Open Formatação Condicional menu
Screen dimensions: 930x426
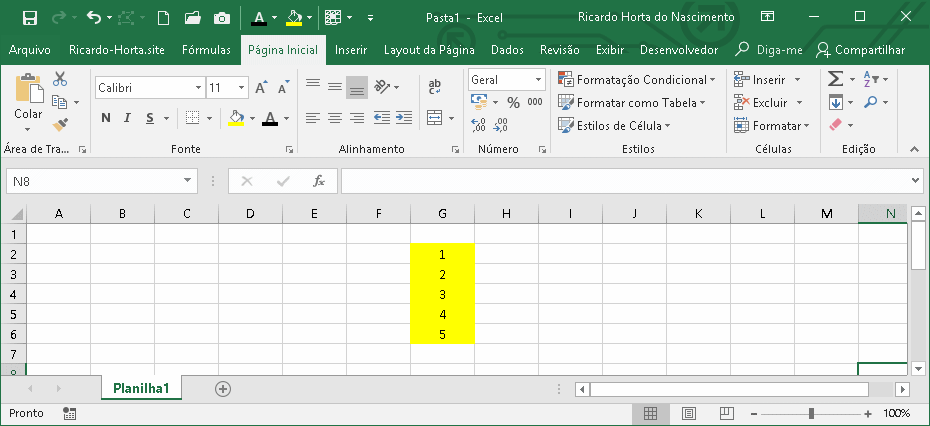click(x=637, y=80)
